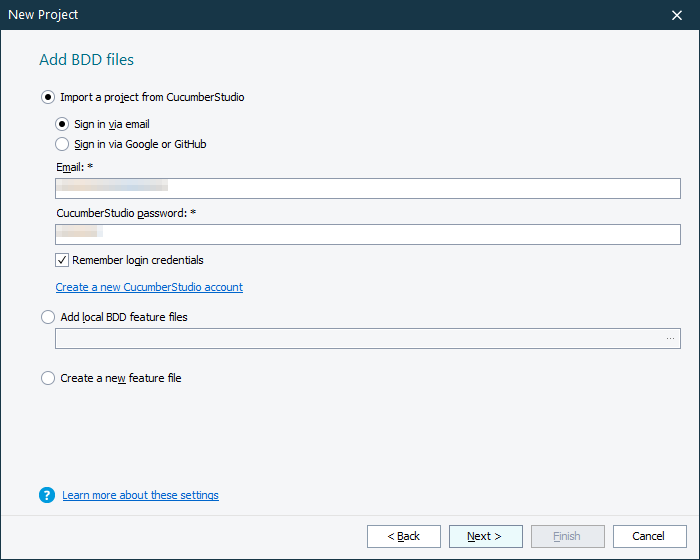Click the New Project title bar

300,15
